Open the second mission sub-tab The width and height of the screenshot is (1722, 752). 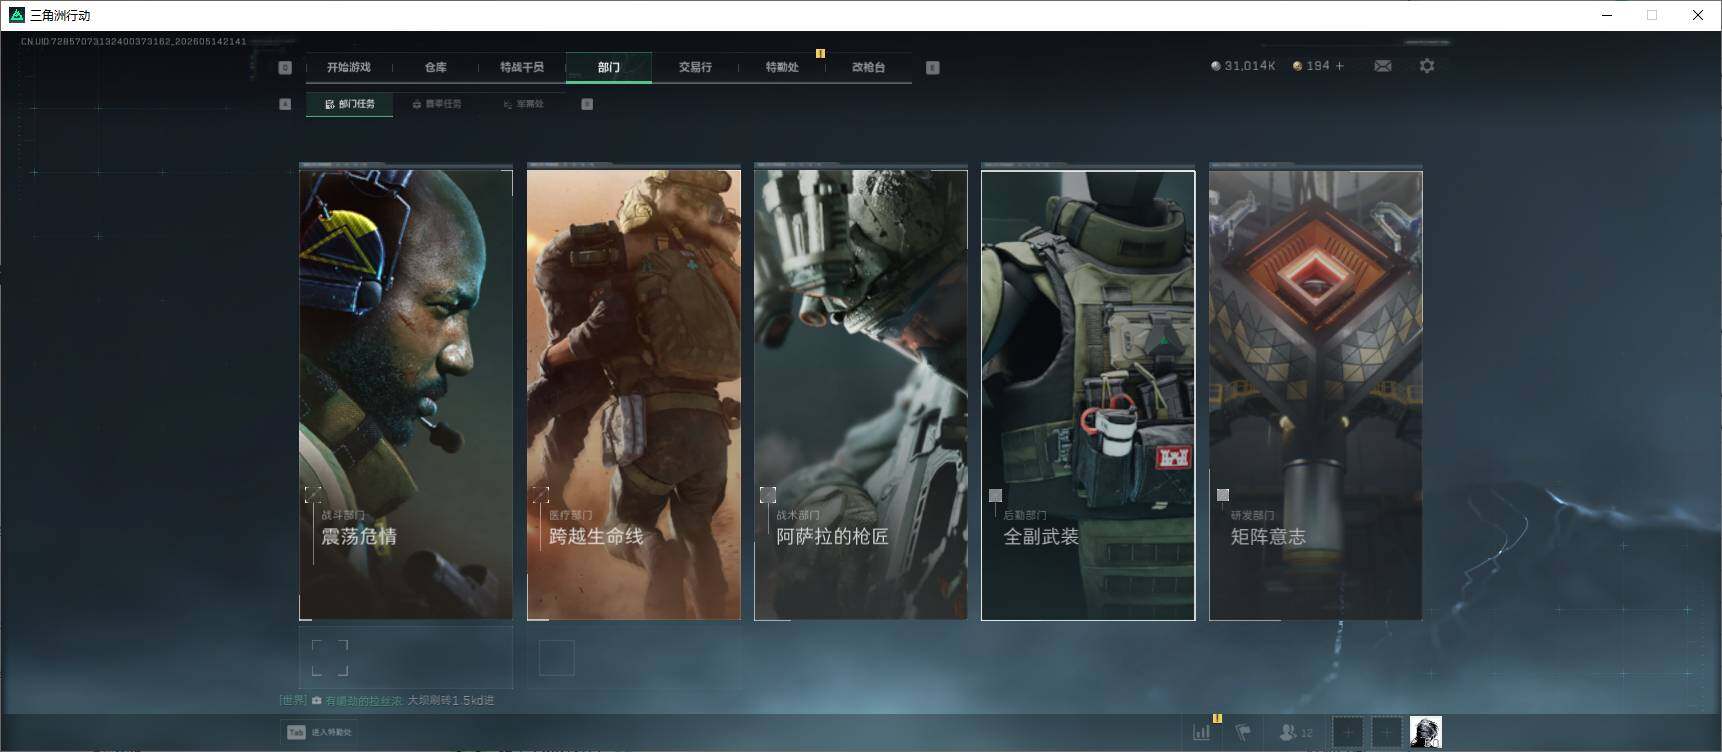pyautogui.click(x=437, y=104)
